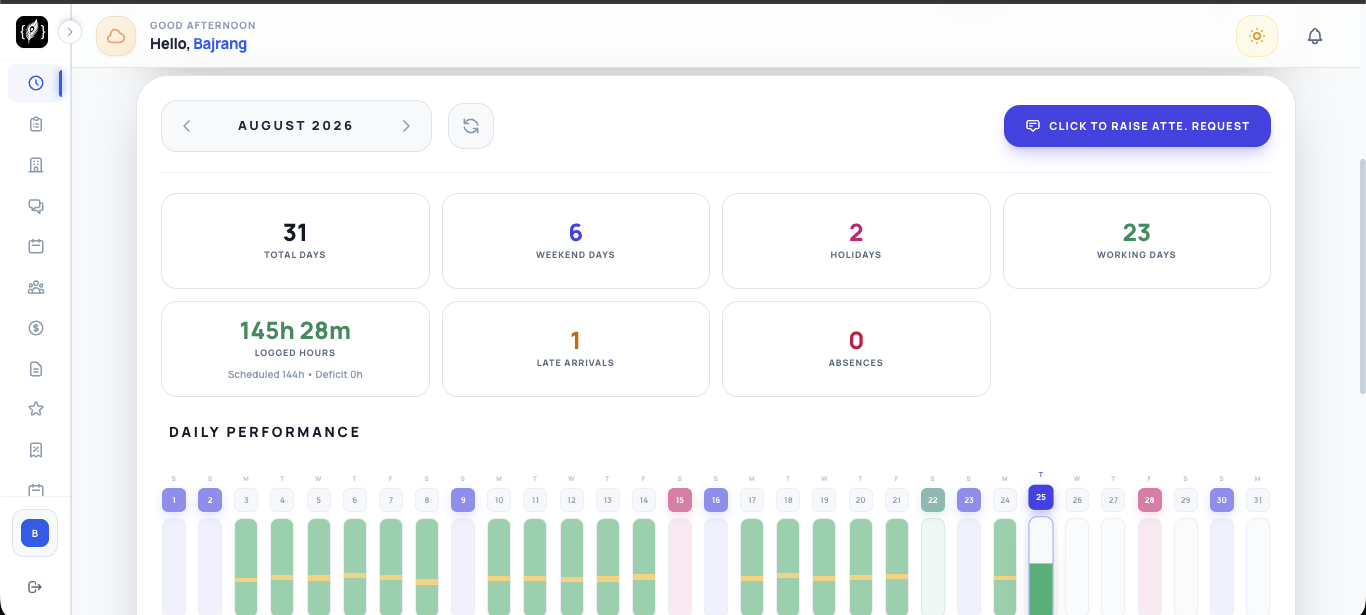This screenshot has width=1366, height=615.
Task: Click the Bajrang name link in greeting
Action: 220,44
